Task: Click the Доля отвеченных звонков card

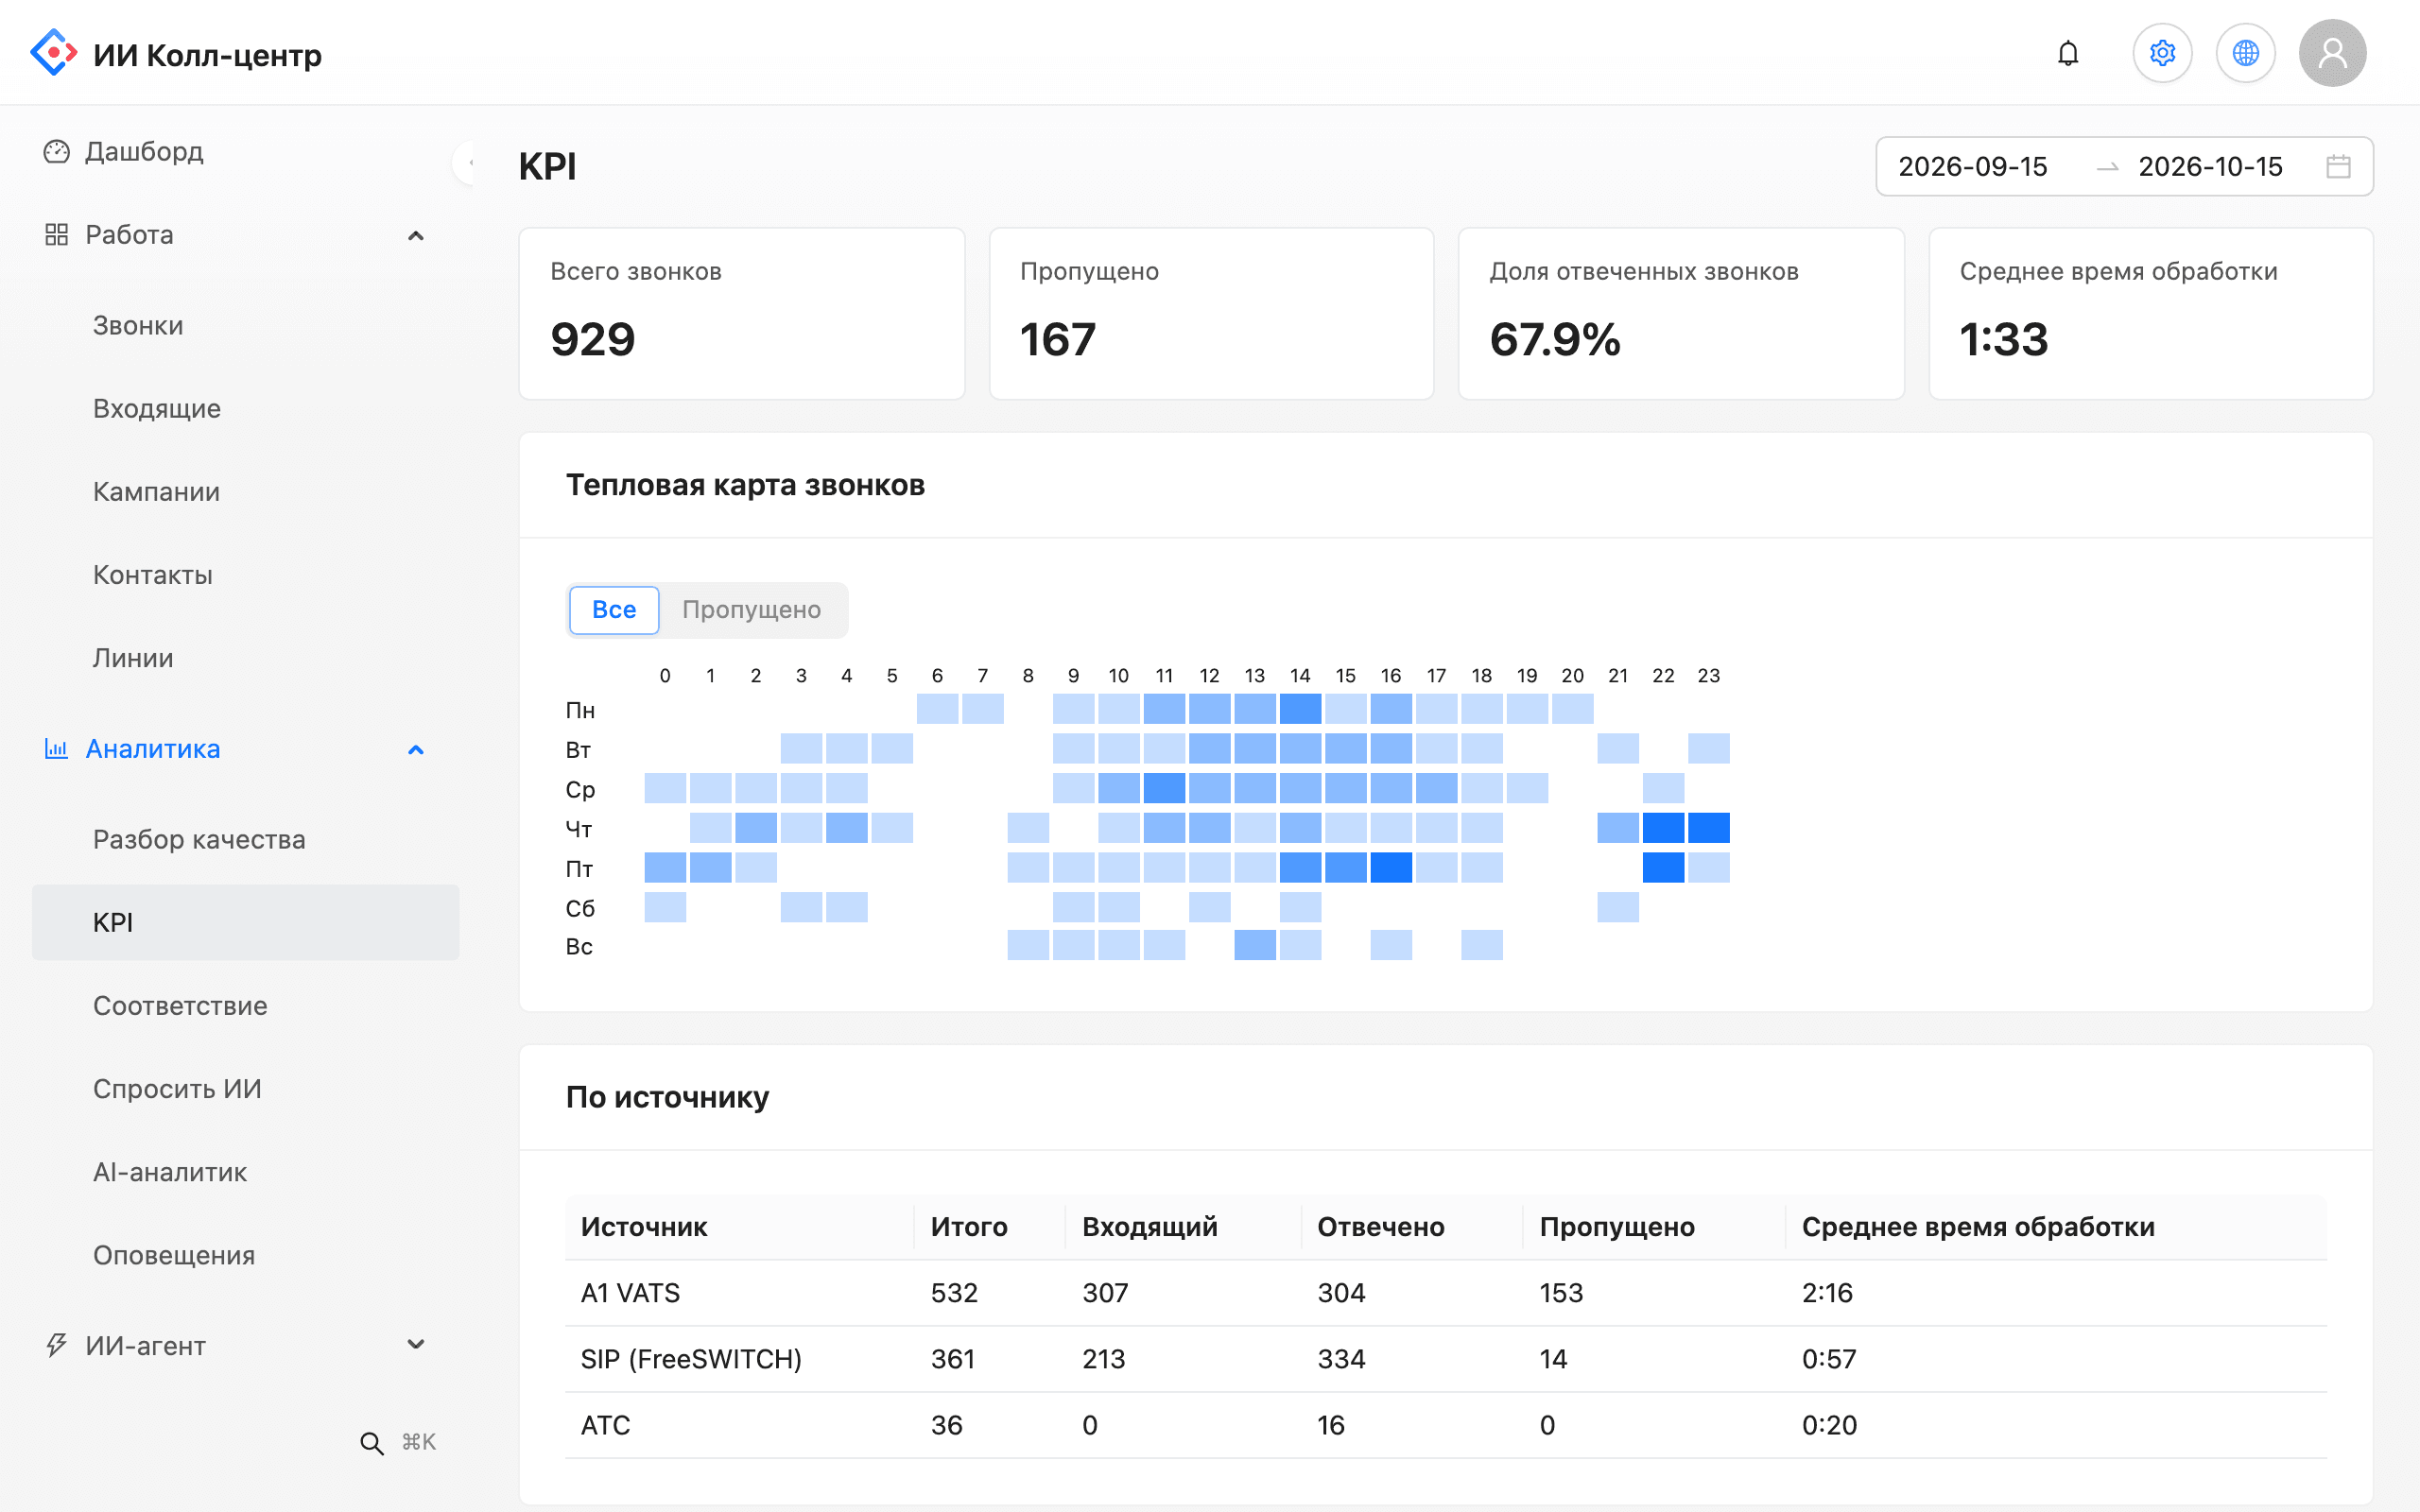Action: [1681, 313]
